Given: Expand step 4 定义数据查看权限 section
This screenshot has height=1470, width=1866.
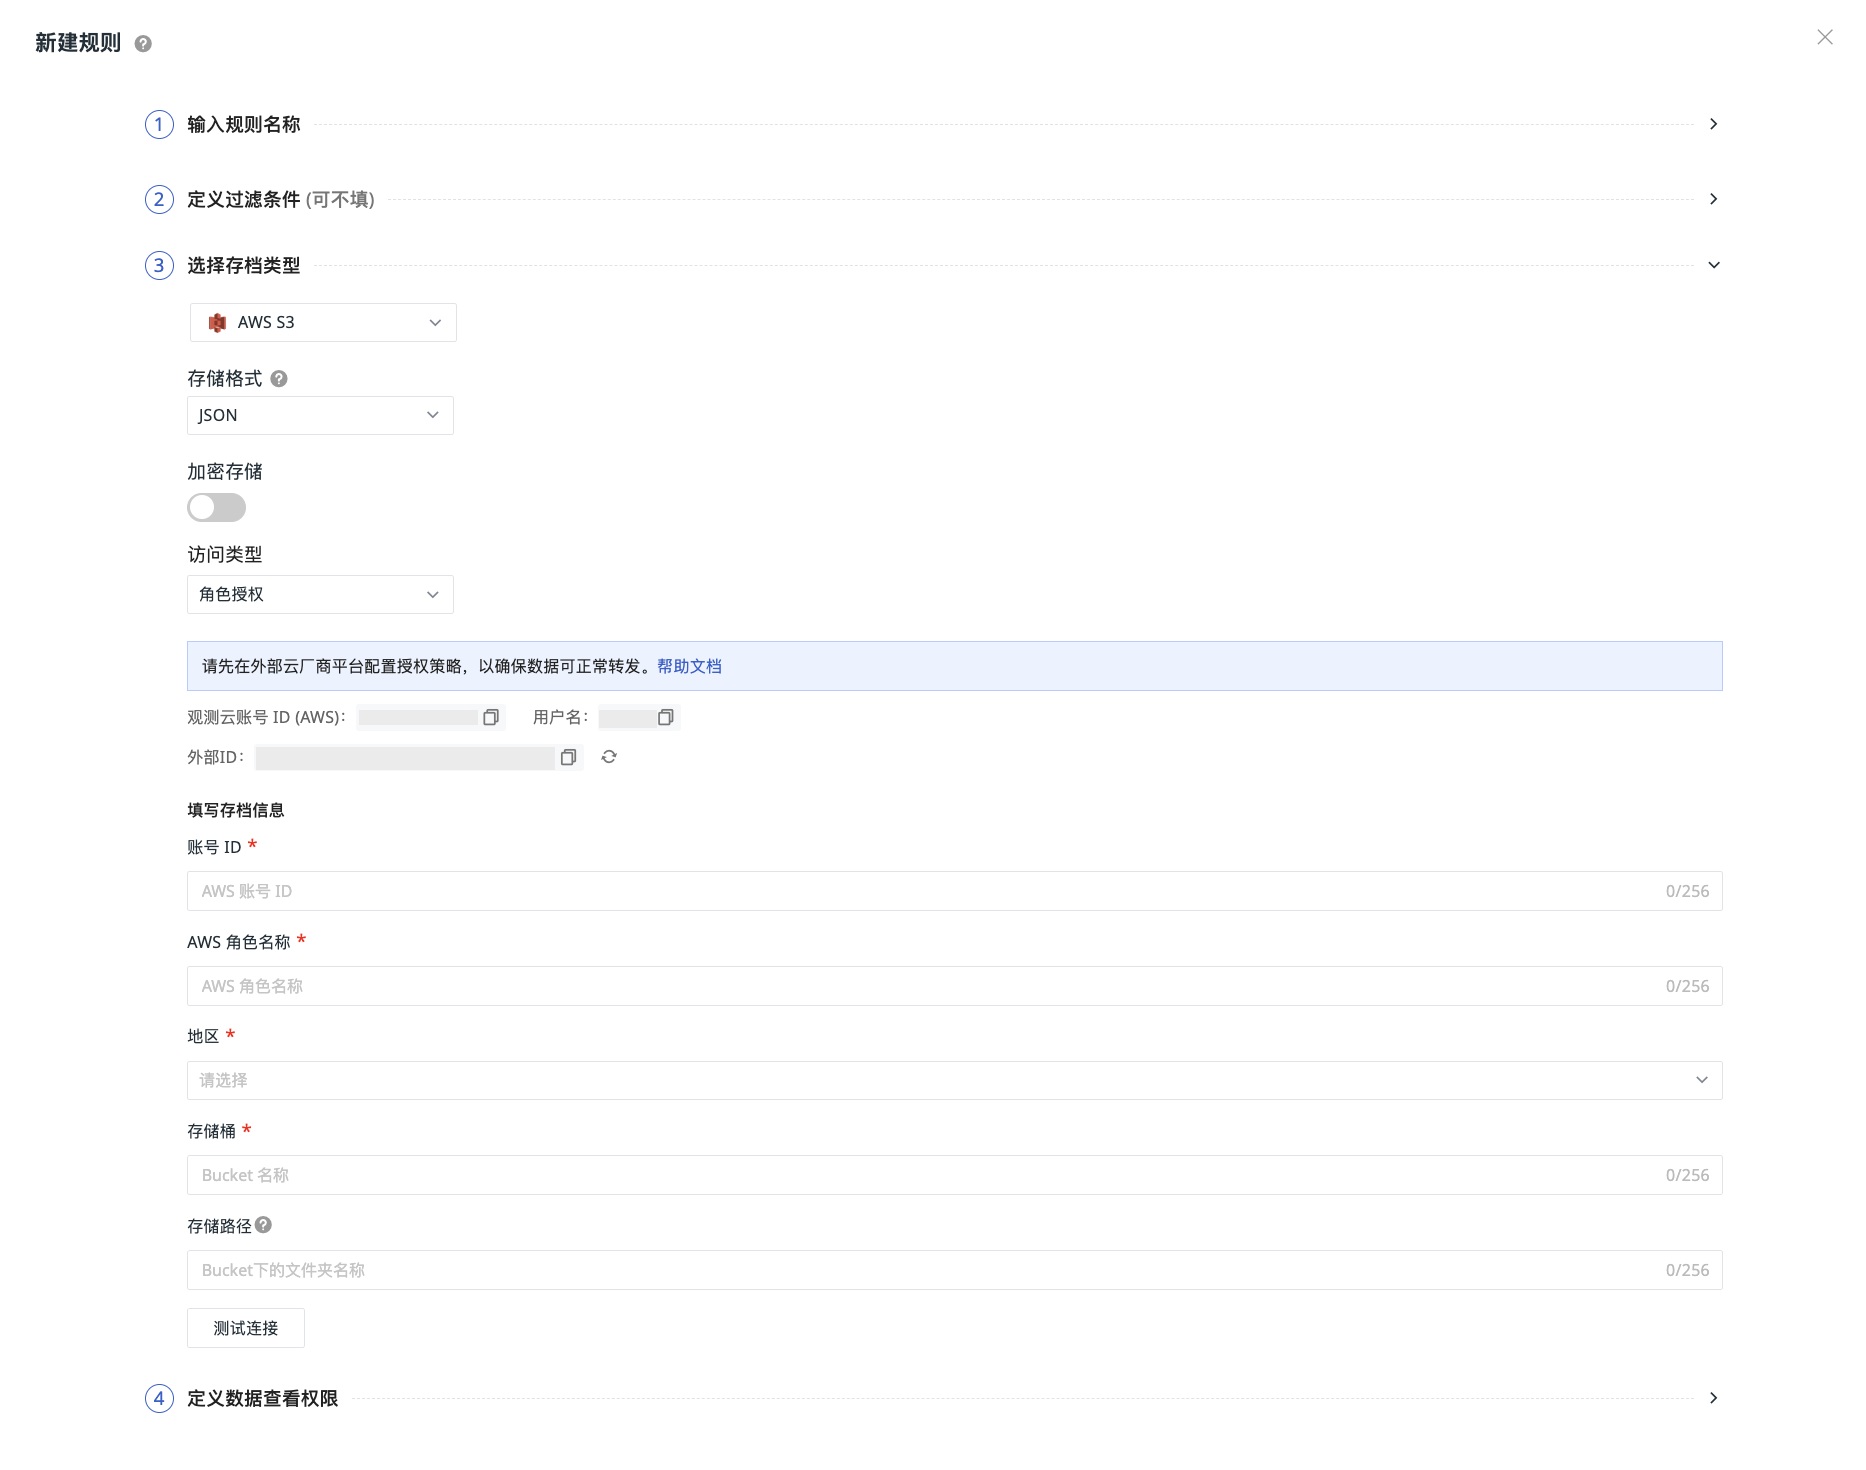Looking at the screenshot, I should (1713, 1398).
